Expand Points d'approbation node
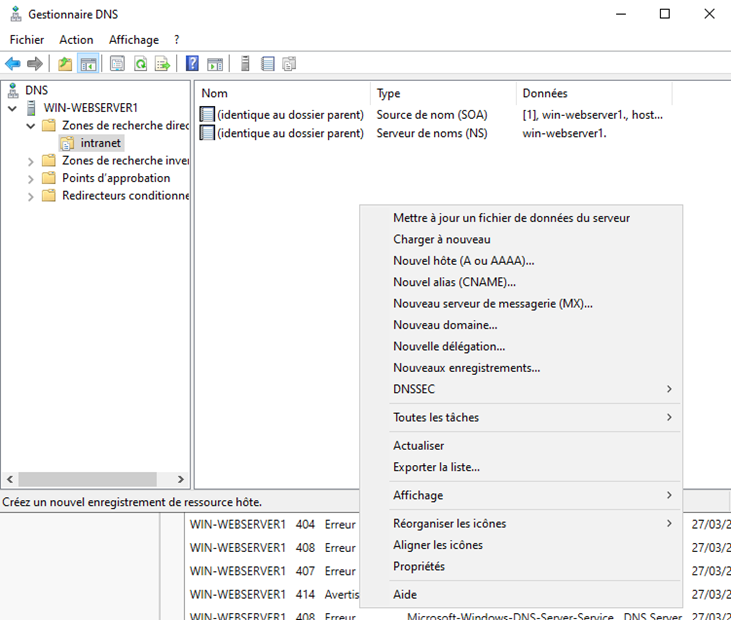 pos(31,179)
